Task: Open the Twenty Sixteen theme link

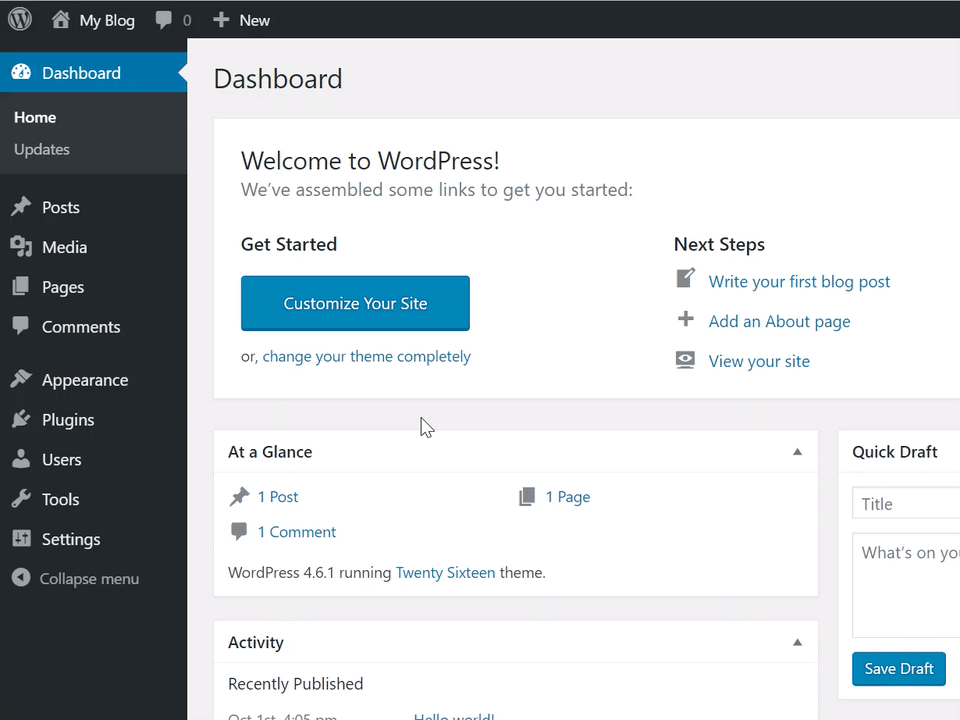Action: pos(446,572)
